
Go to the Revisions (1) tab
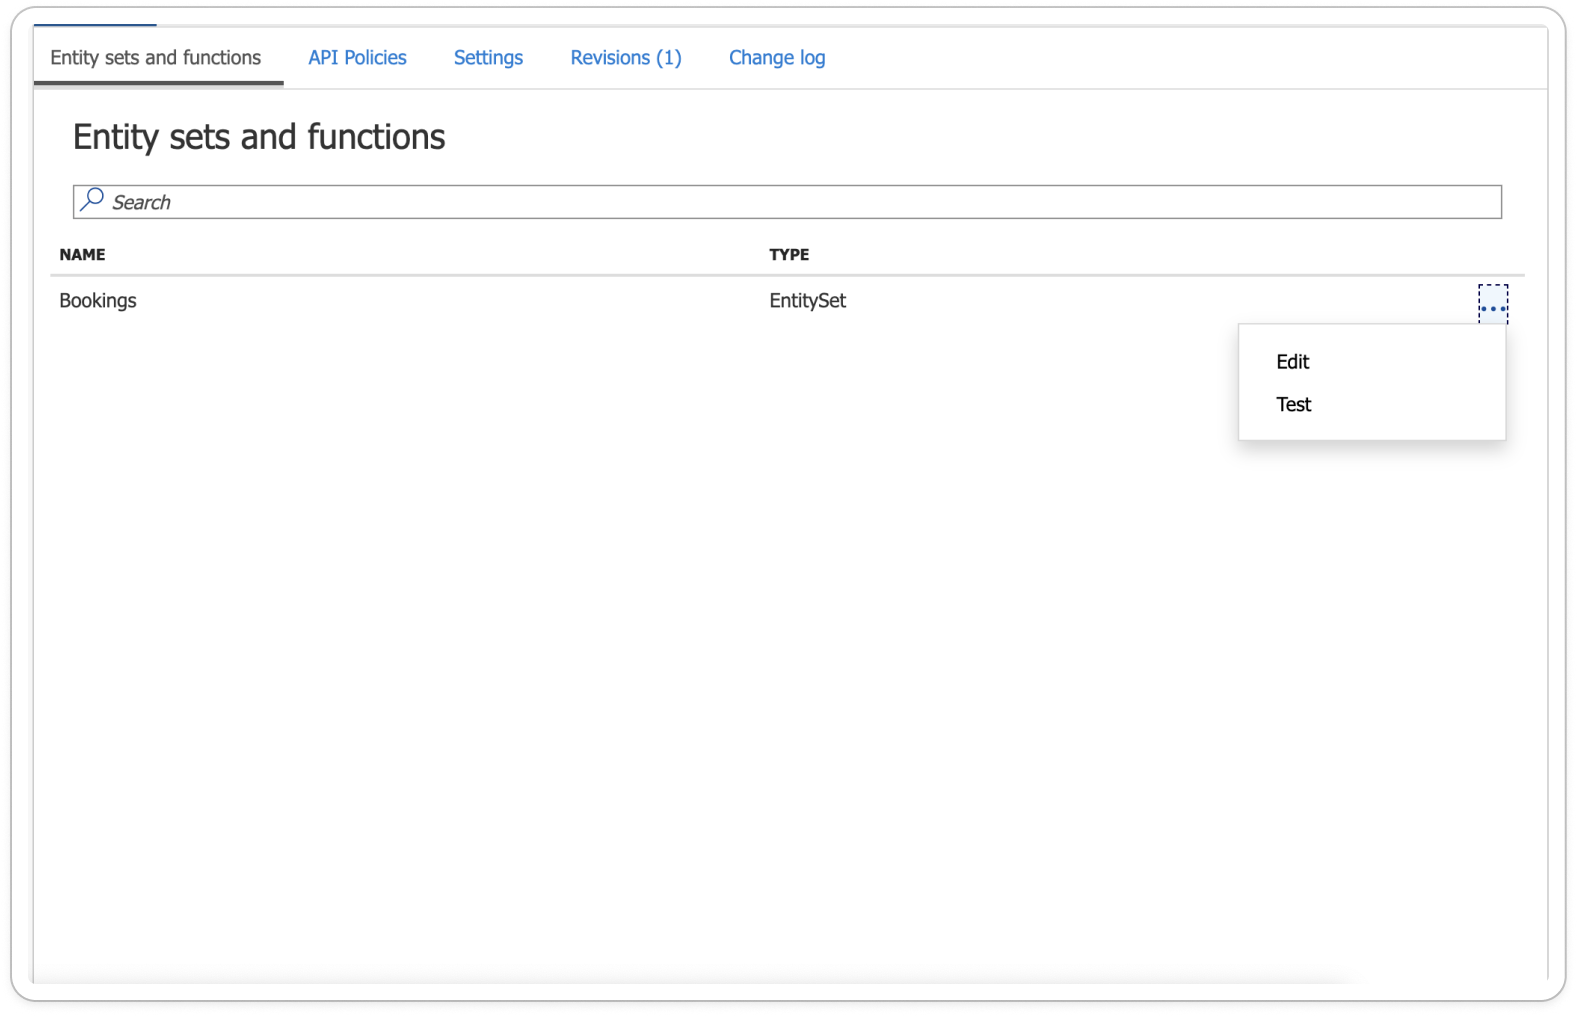625,58
